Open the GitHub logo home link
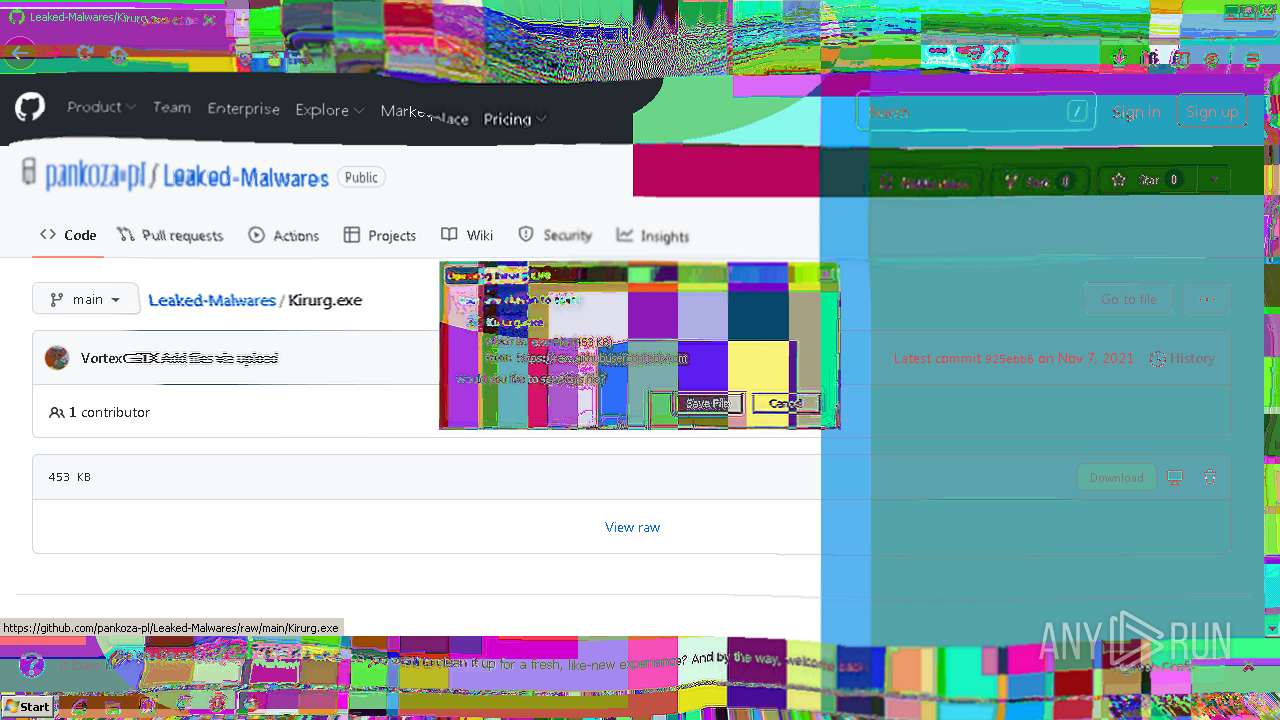 (30, 107)
